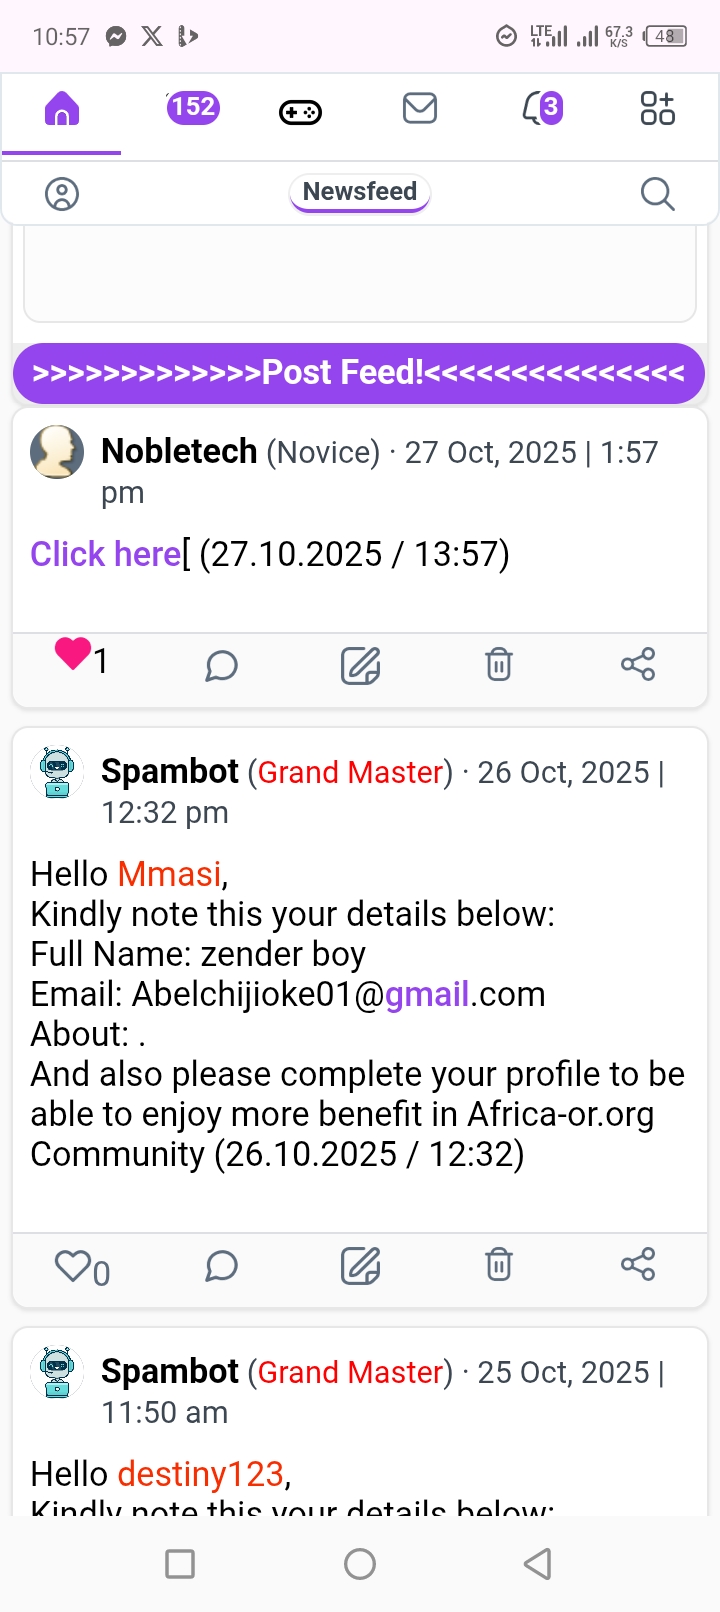The height and width of the screenshot is (1612, 720).
Task: Delete Nobletech's post
Action: (x=499, y=664)
